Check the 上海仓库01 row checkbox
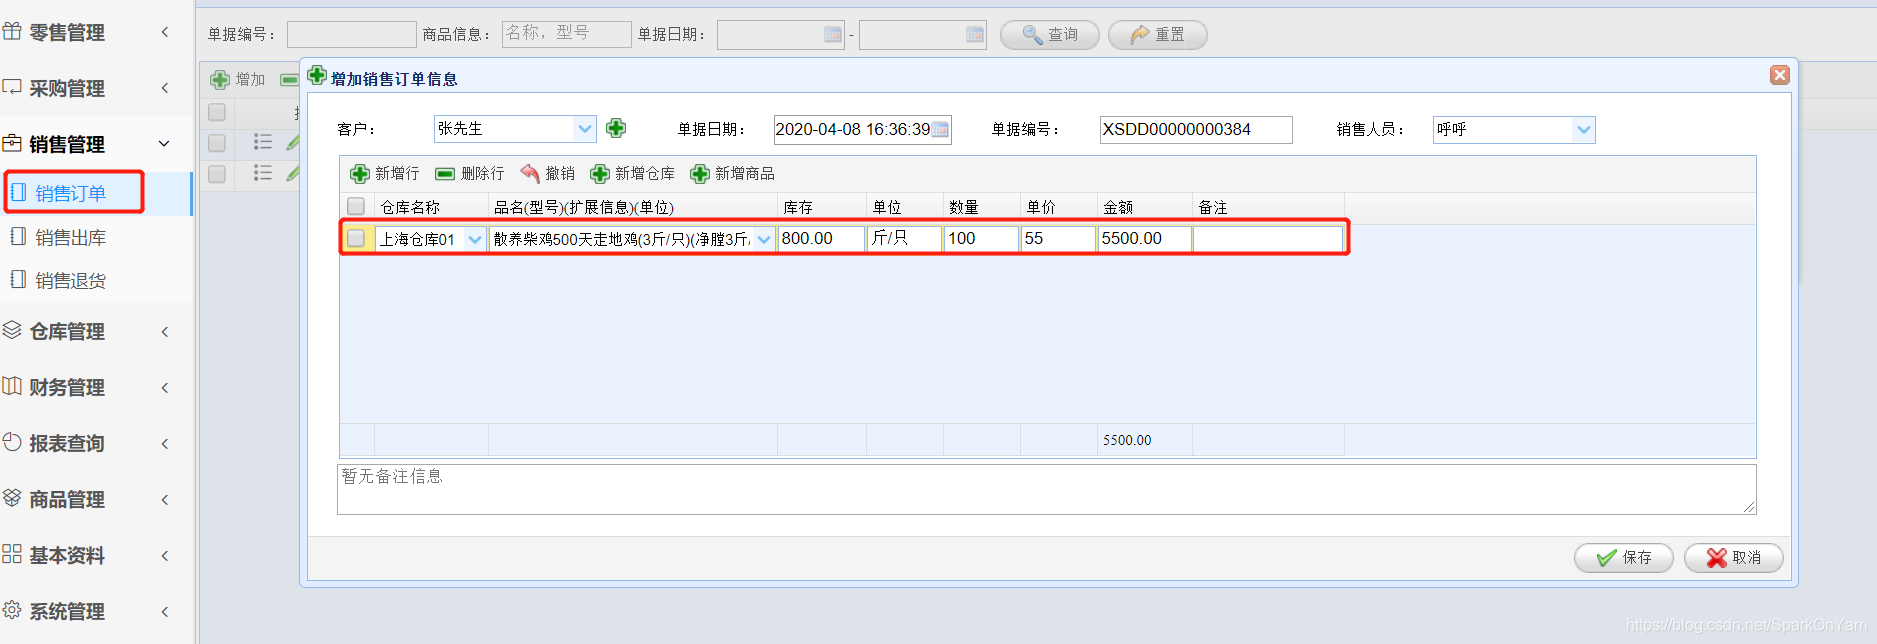The height and width of the screenshot is (644, 1877). click(356, 238)
